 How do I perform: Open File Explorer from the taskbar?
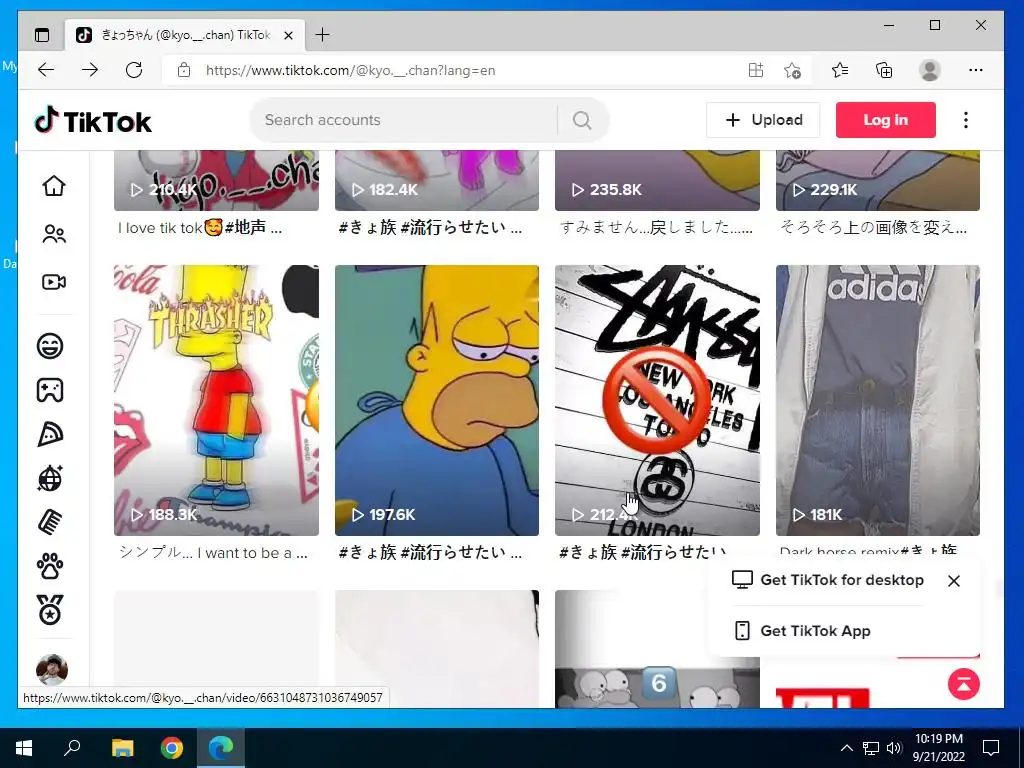coord(122,748)
